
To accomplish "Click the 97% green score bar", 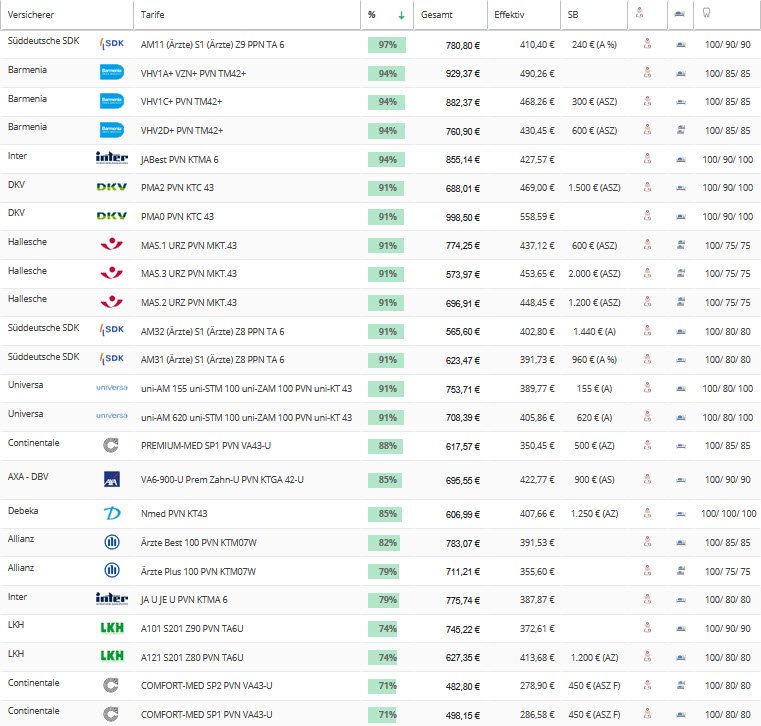I will [386, 45].
